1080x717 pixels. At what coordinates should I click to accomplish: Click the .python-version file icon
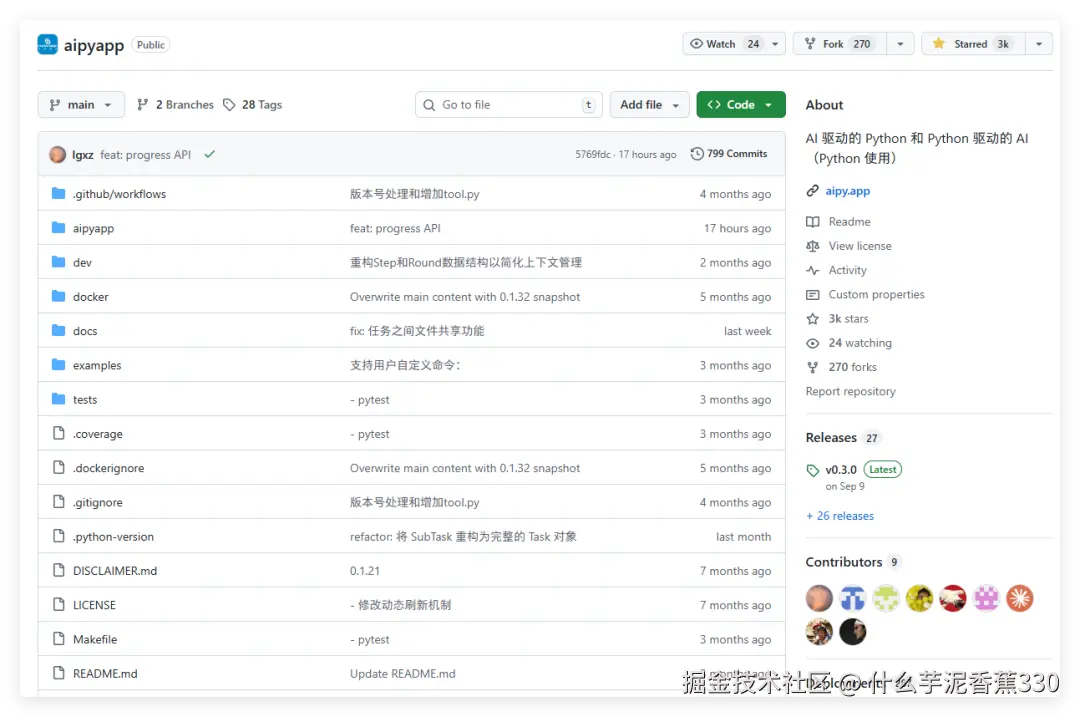59,536
